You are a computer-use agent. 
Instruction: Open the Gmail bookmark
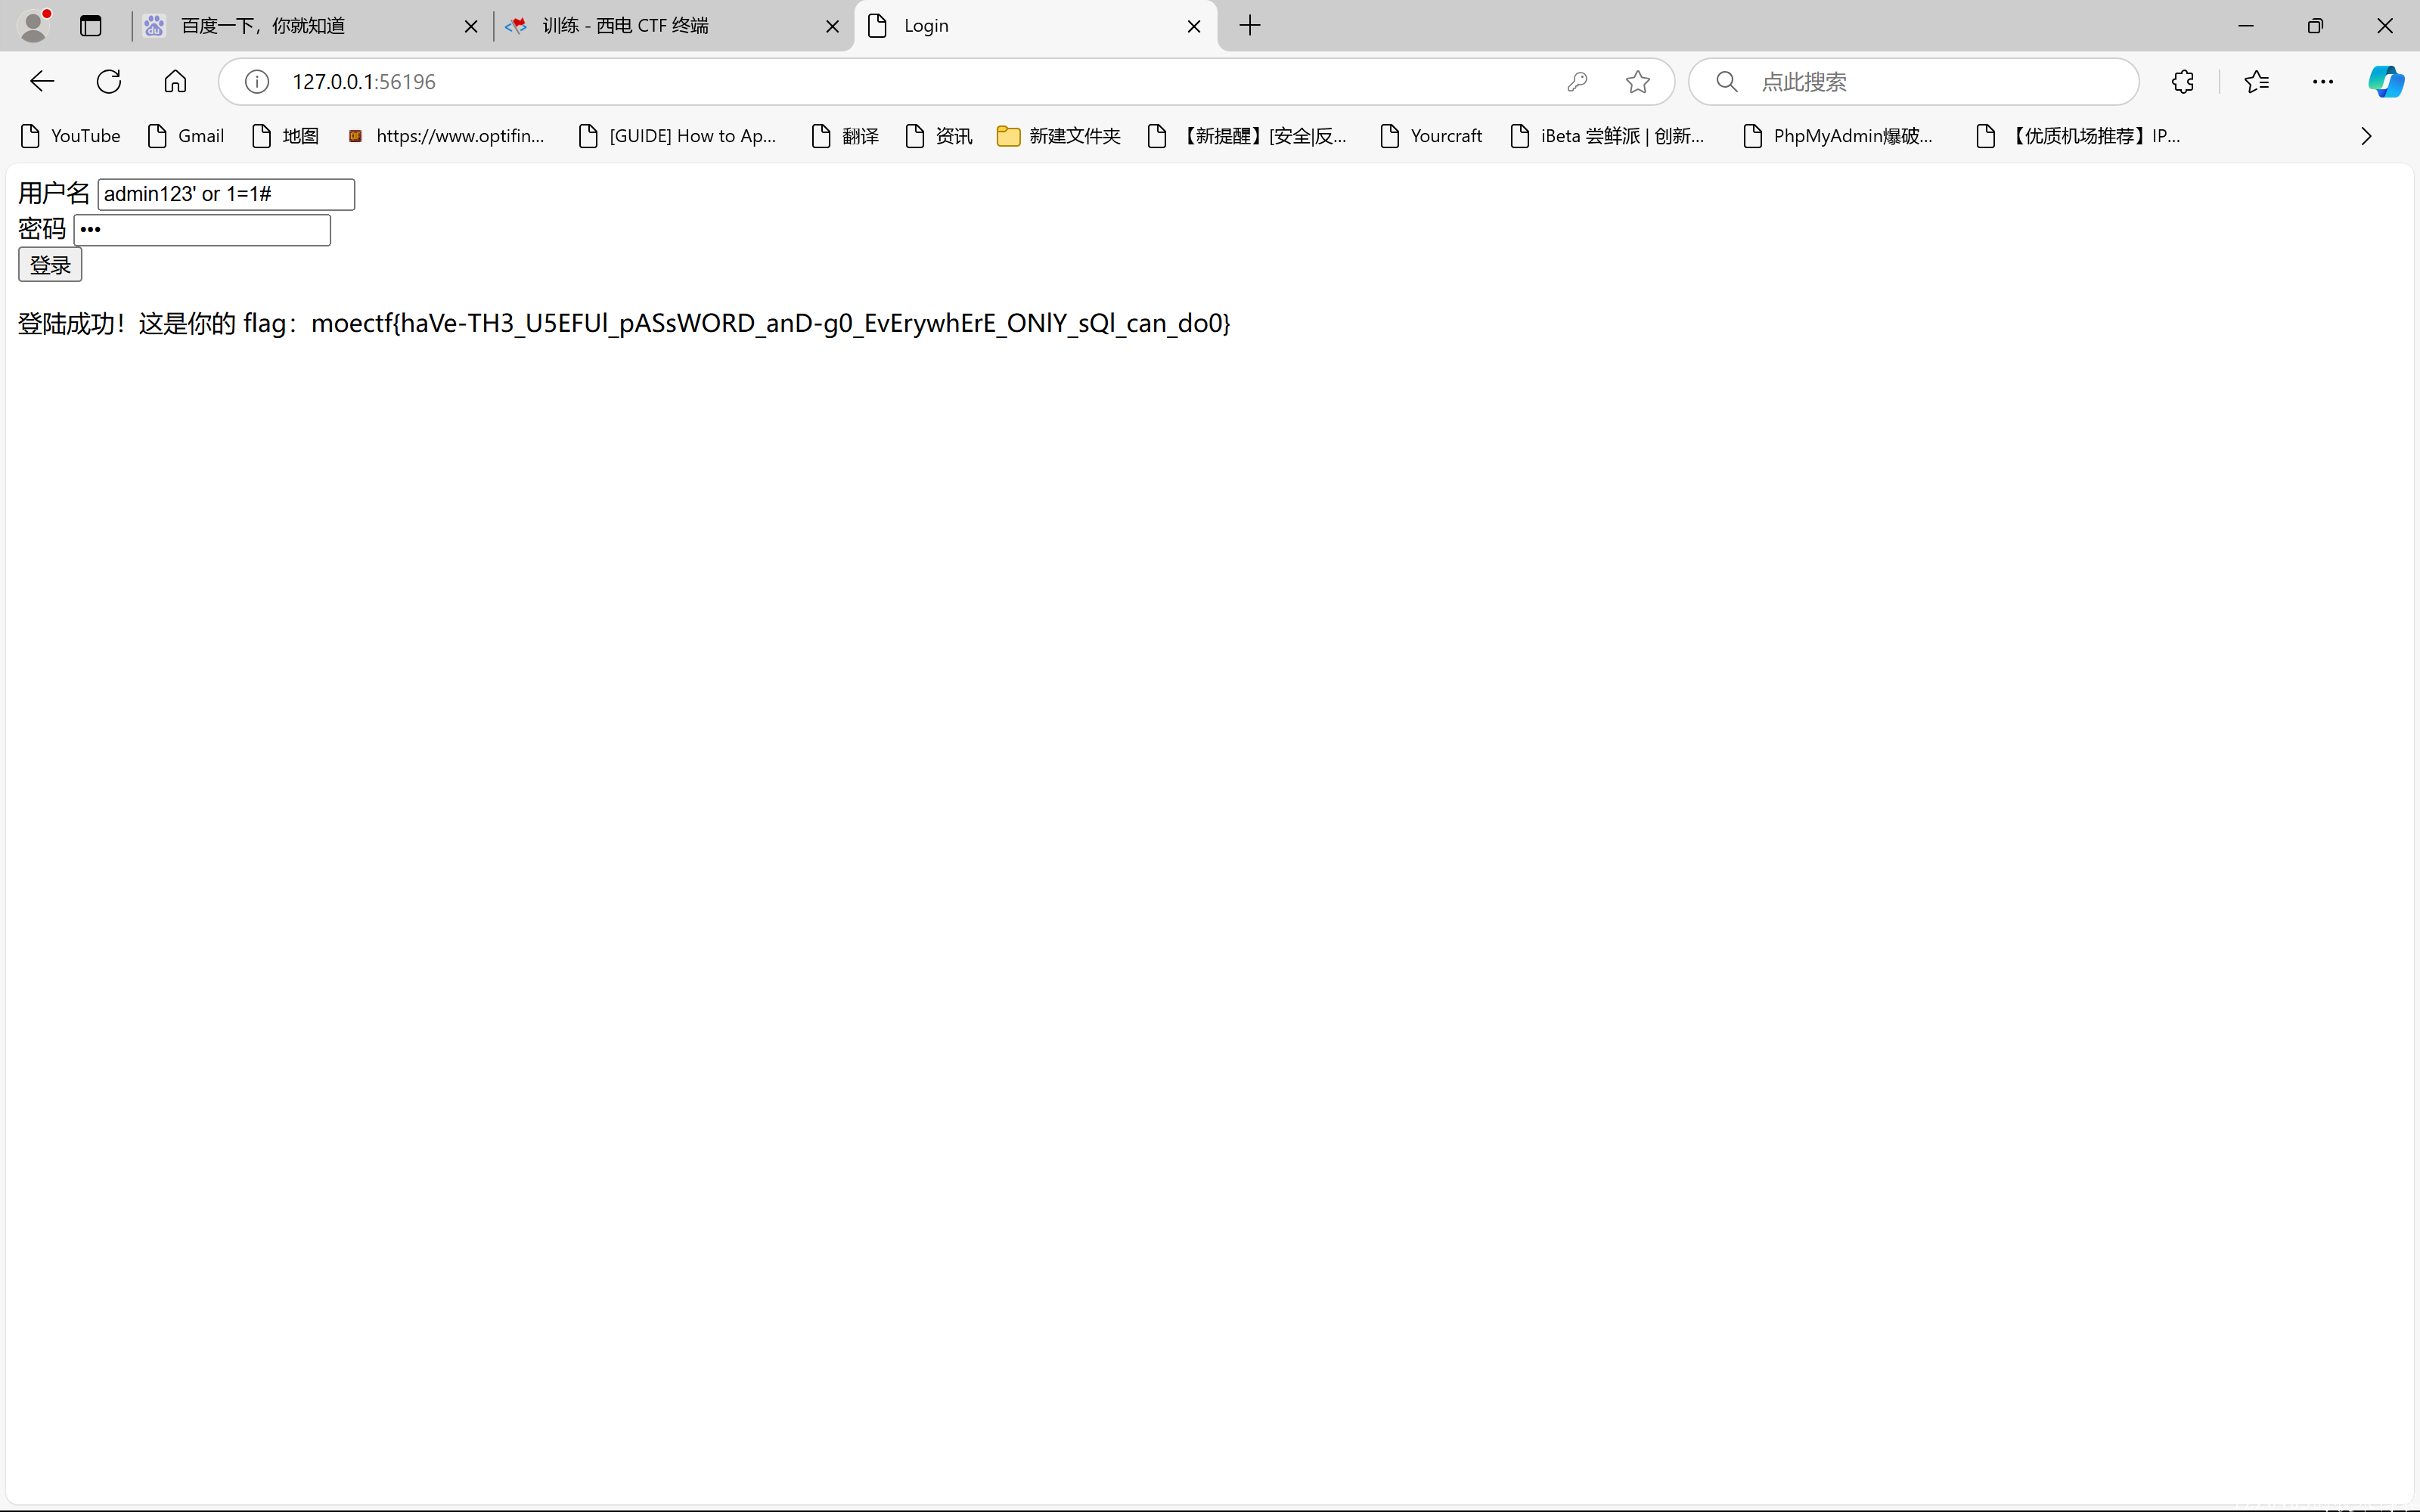click(x=186, y=136)
